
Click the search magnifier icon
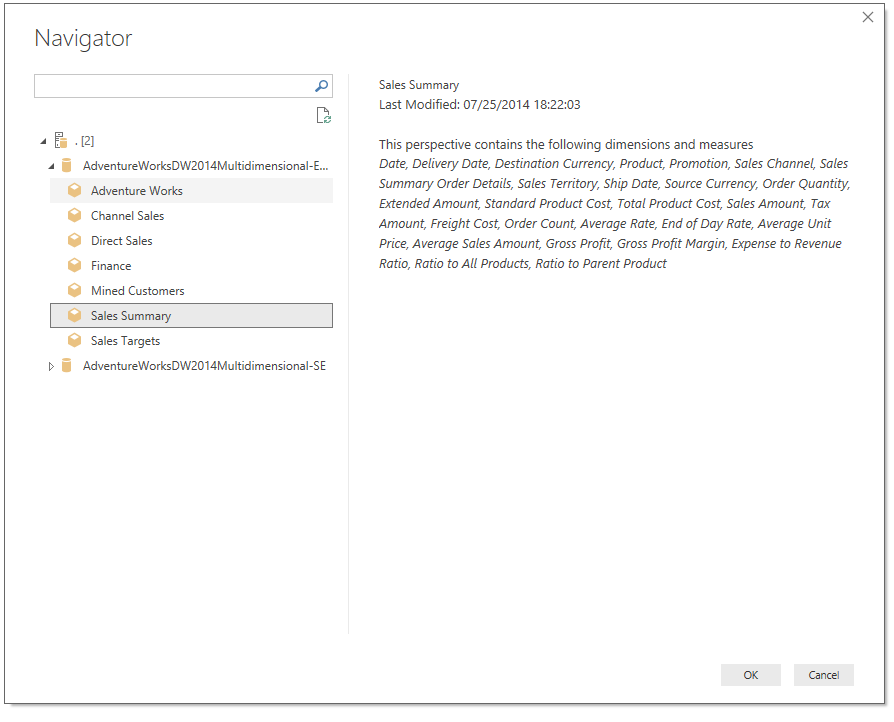322,86
